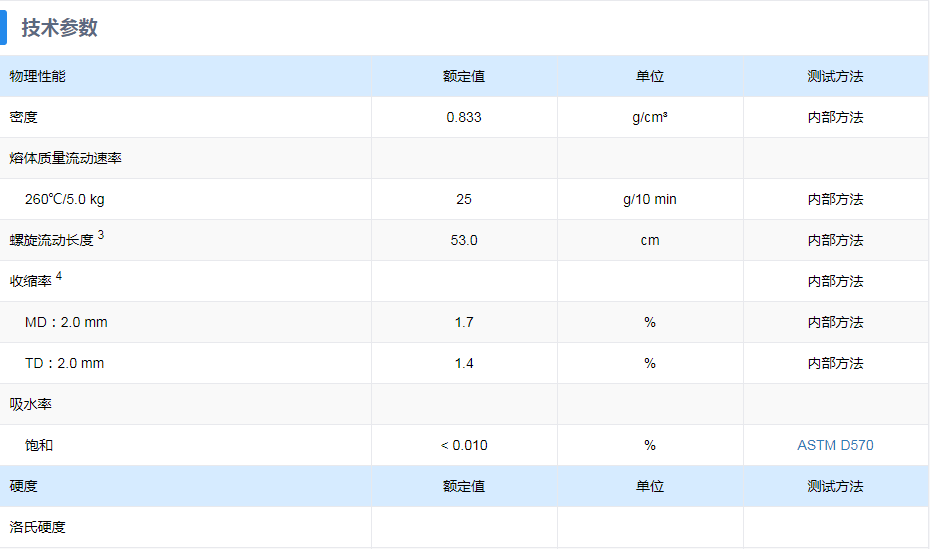Click the % unit in the TD row
This screenshot has height=549, width=930.
650,363
